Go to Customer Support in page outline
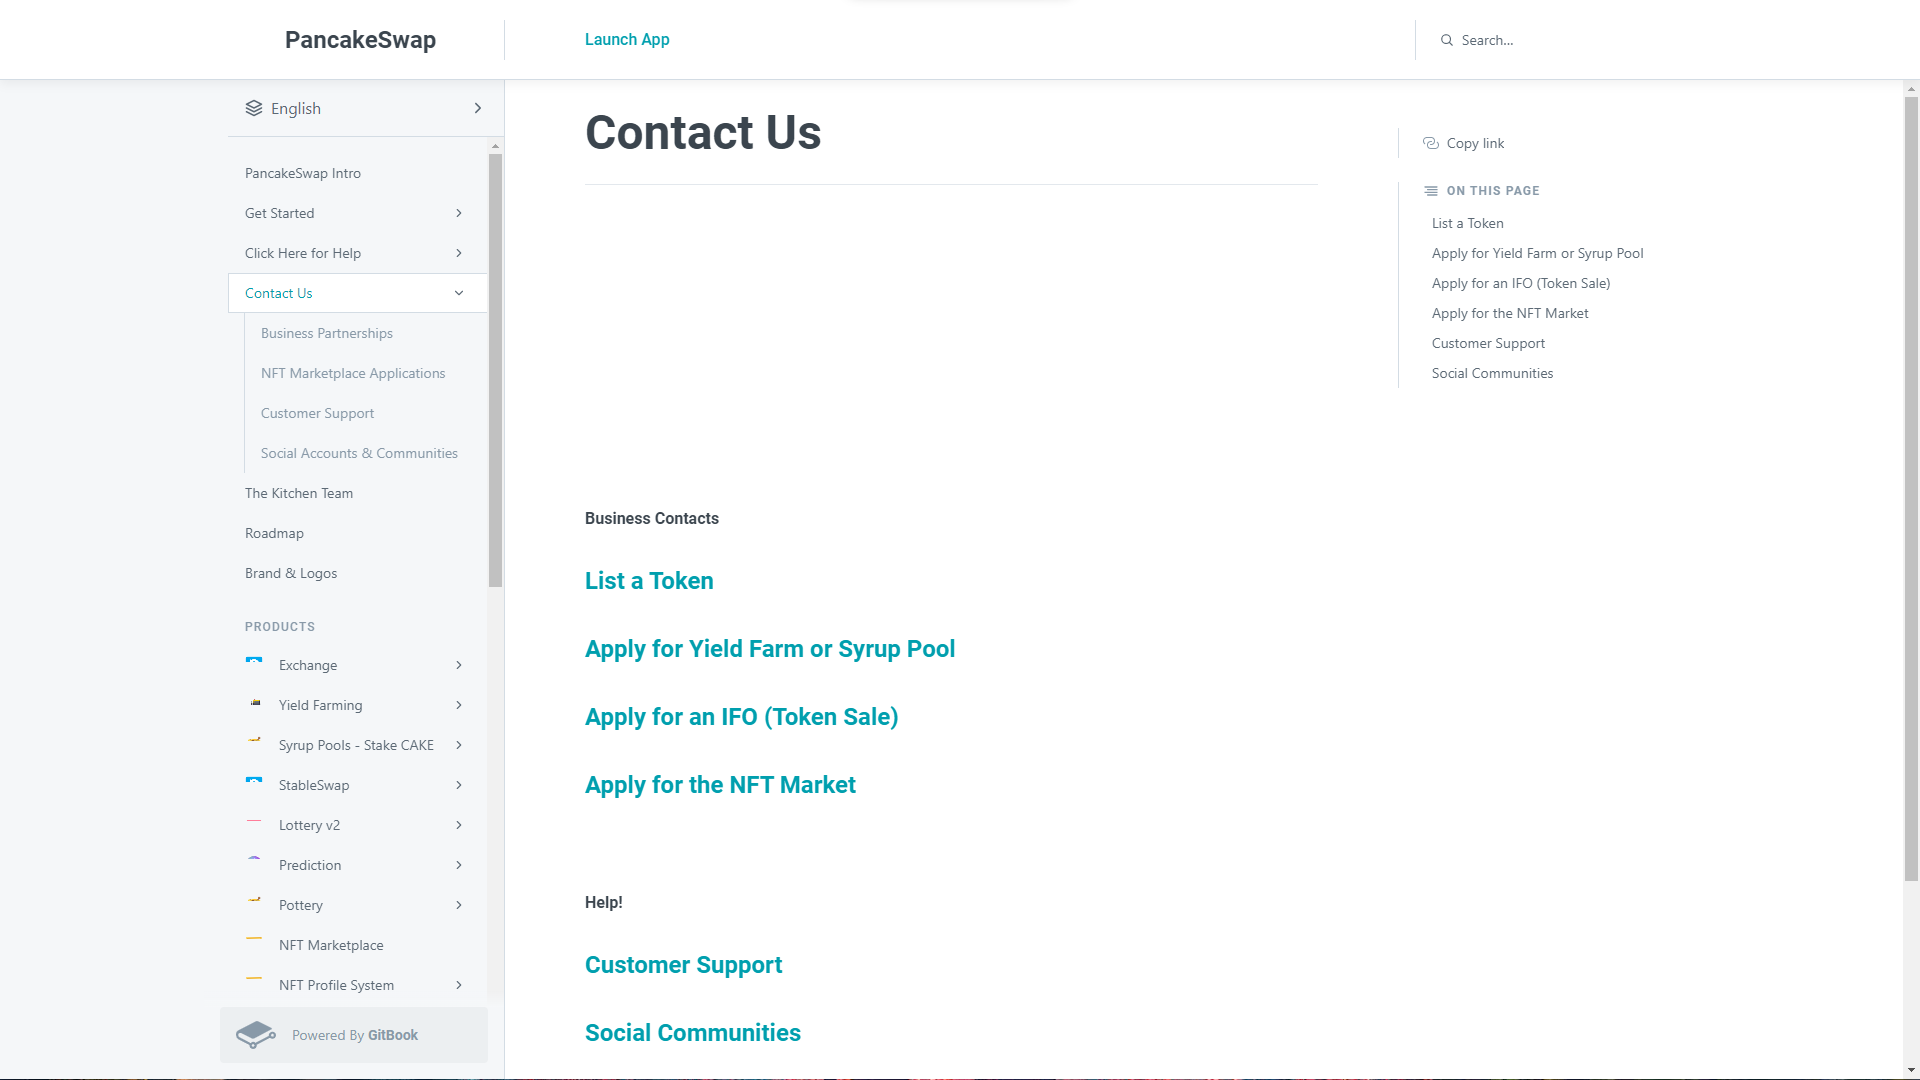Image resolution: width=1920 pixels, height=1080 pixels. click(1488, 343)
